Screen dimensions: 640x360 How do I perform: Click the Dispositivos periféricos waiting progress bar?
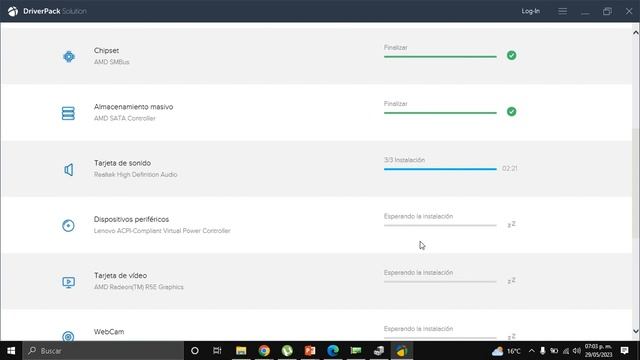click(x=440, y=225)
